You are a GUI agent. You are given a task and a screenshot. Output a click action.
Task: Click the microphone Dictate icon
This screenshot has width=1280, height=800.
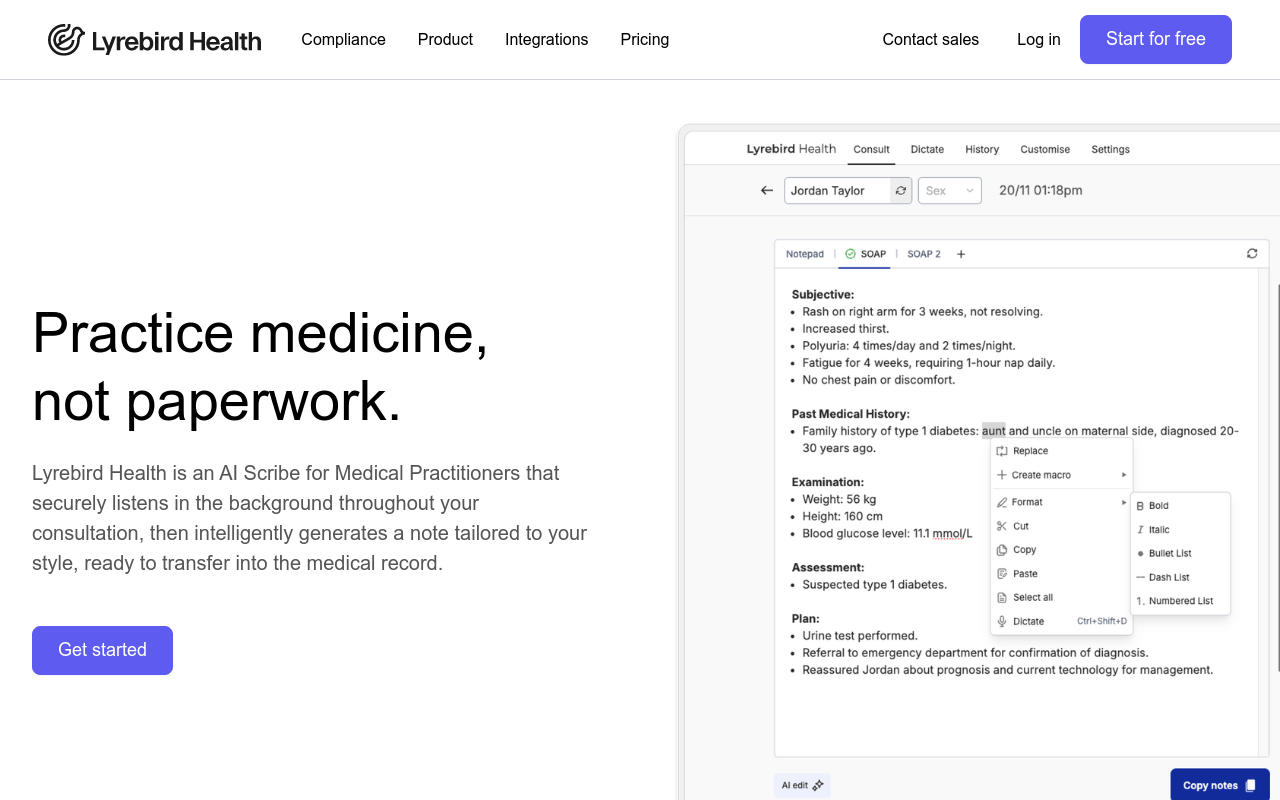click(x=1002, y=621)
